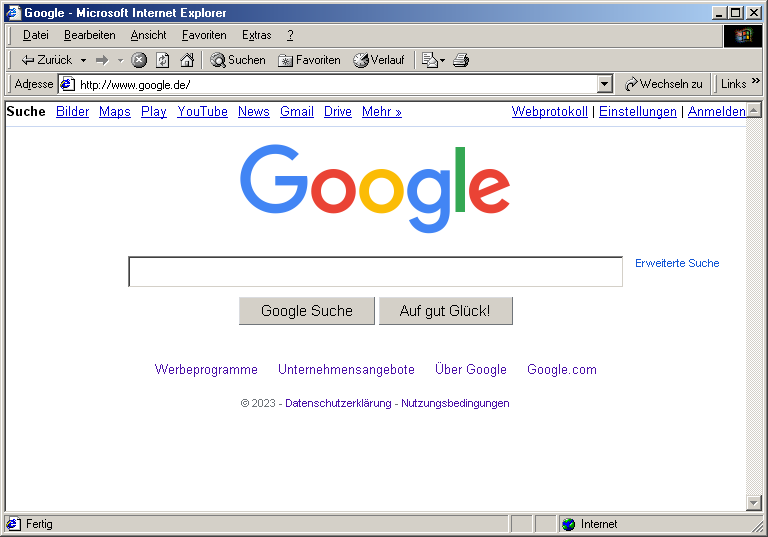Open the Datenschutzerklärung link
Image resolution: width=768 pixels, height=537 pixels.
pyautogui.click(x=338, y=403)
